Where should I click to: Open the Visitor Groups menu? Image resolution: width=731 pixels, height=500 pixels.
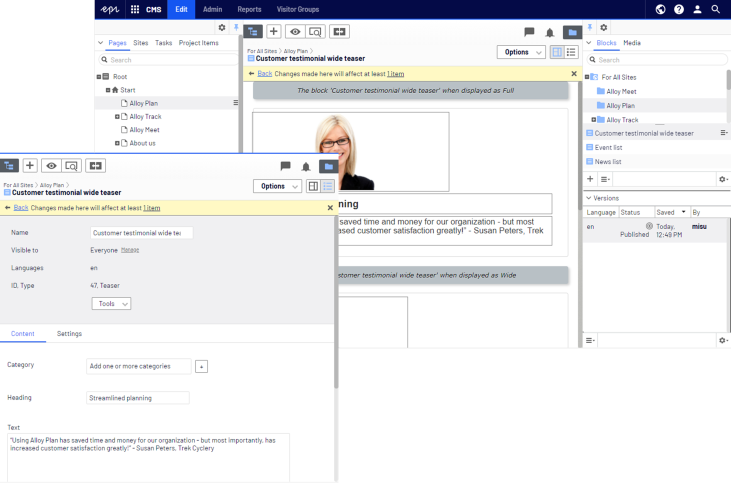coord(298,9)
